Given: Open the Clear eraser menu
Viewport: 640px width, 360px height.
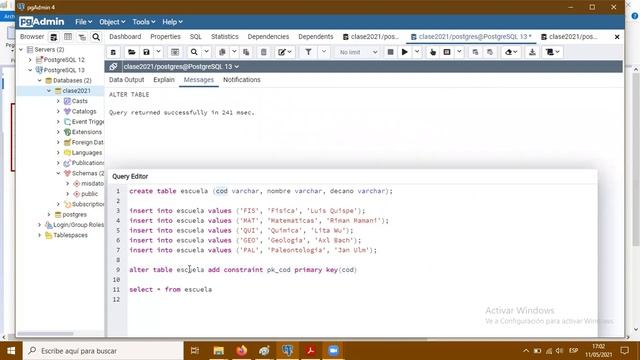Looking at the screenshot, I should pyautogui.click(x=511, y=52).
